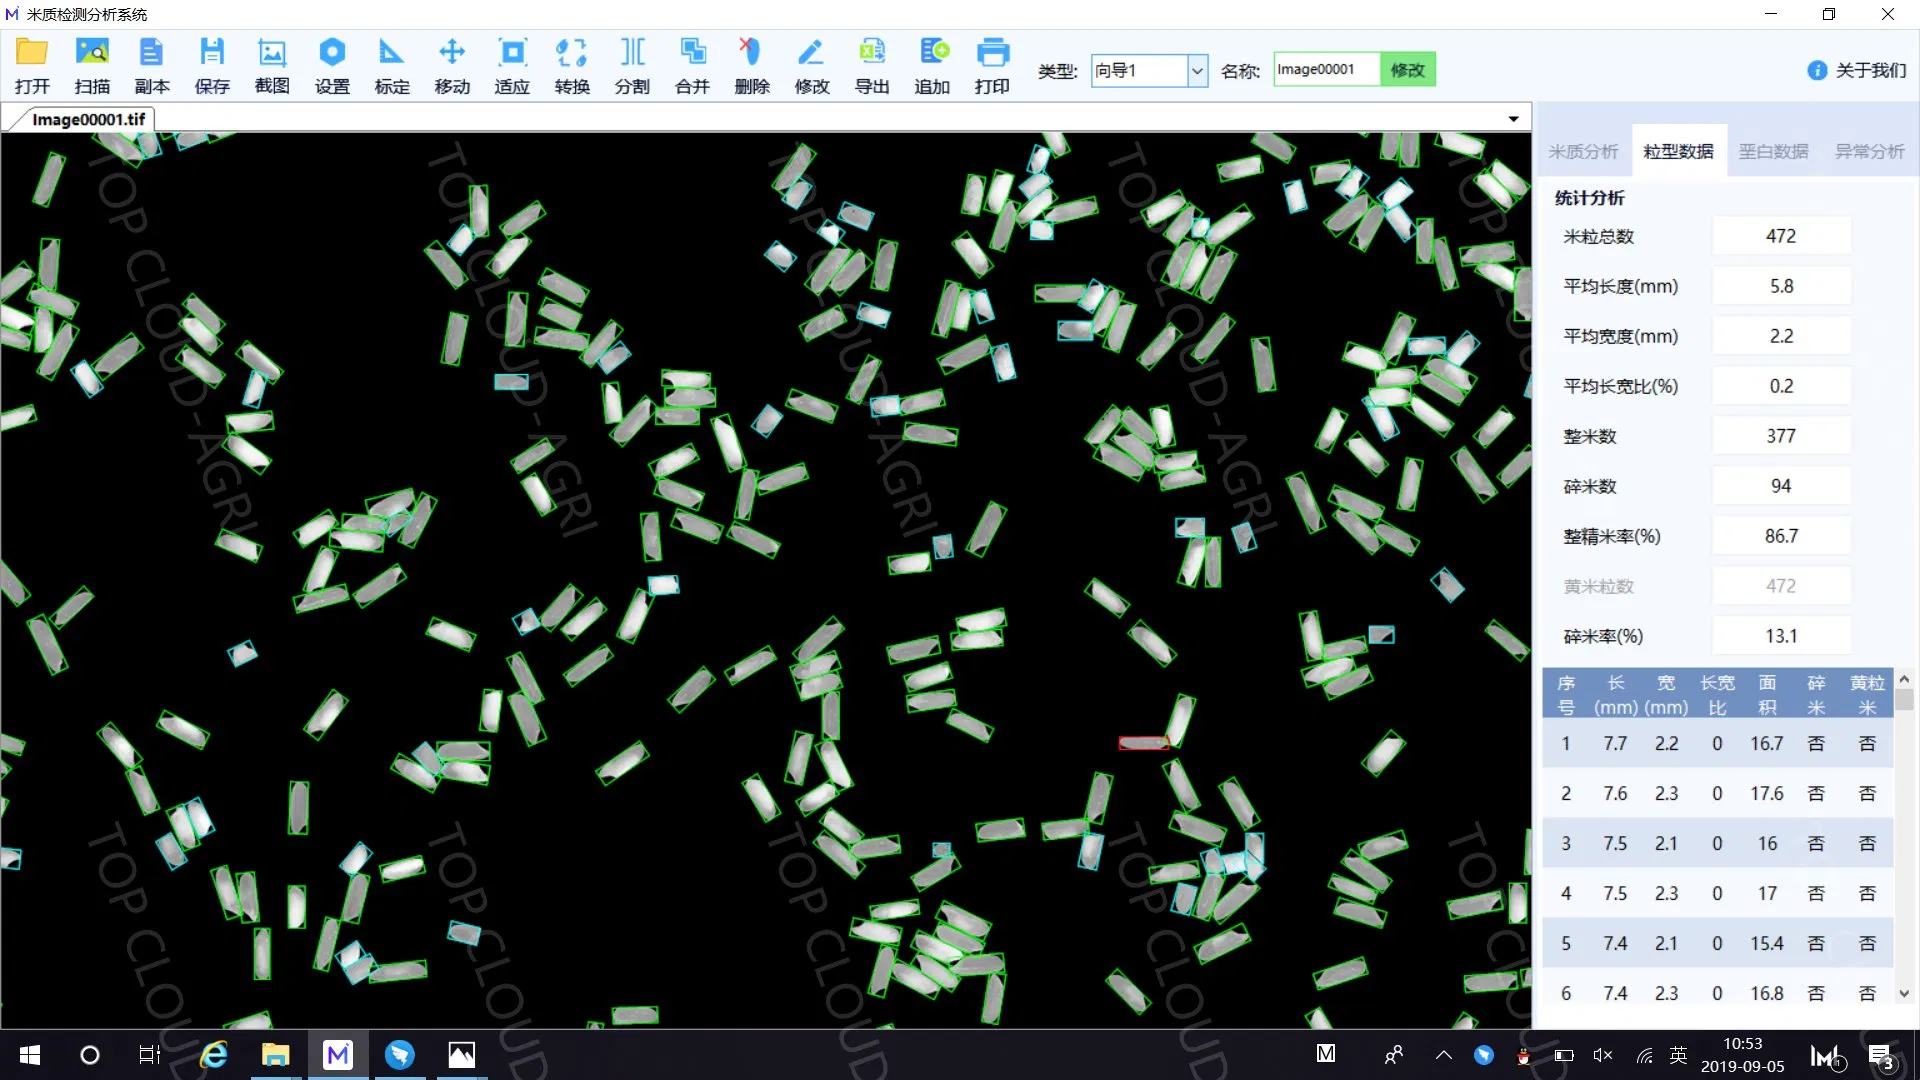
Task: Choose the 删除 delete tool
Action: pos(752,66)
